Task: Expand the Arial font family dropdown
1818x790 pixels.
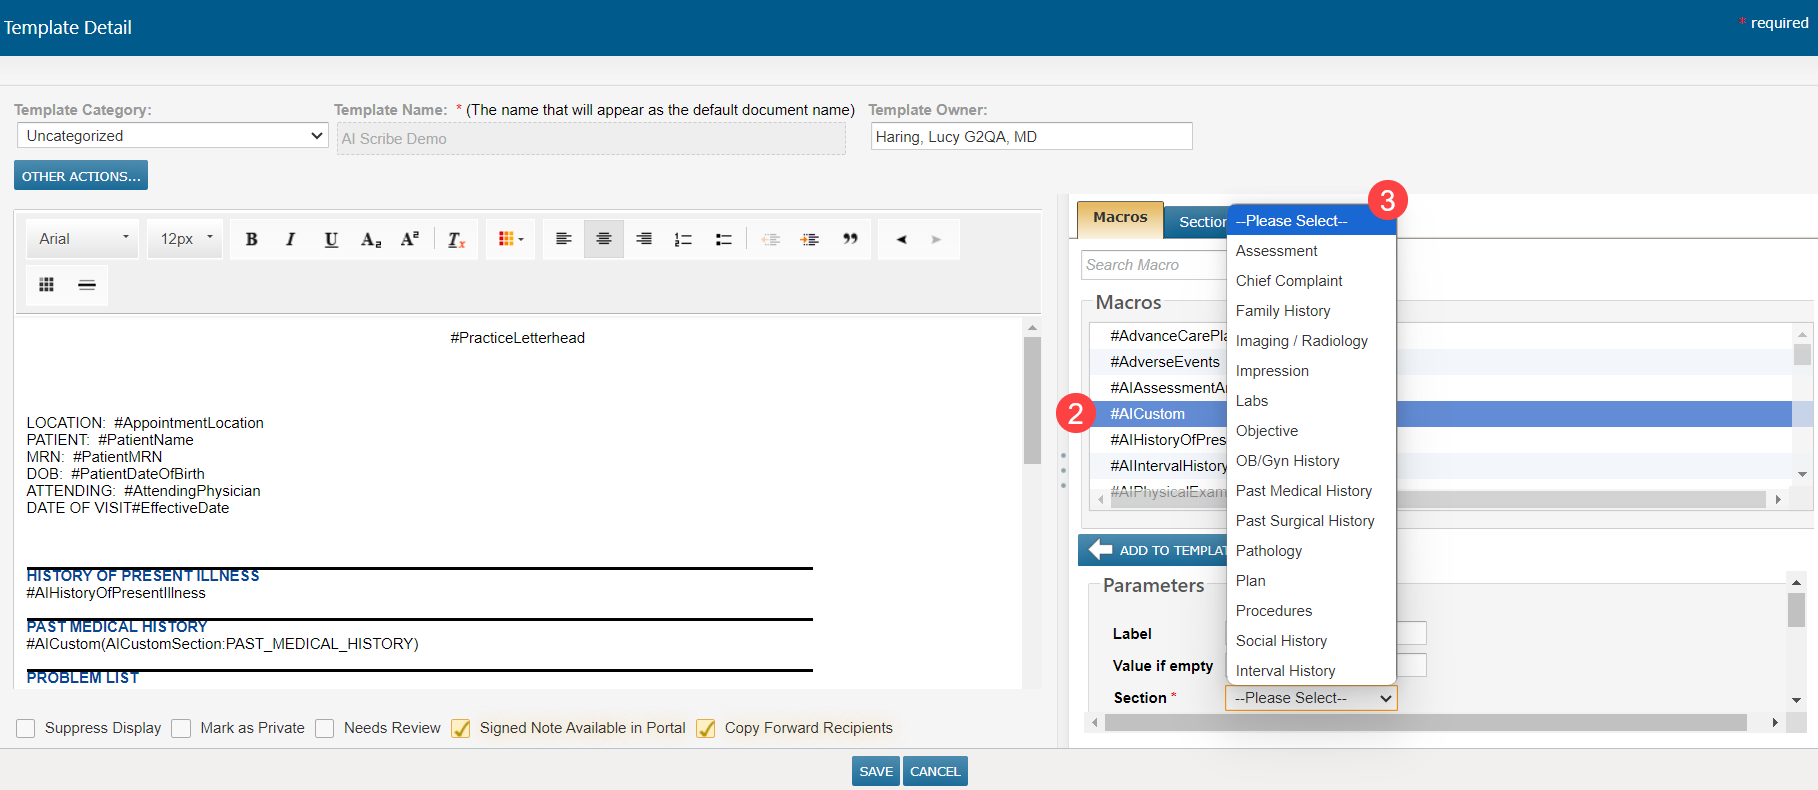Action: [x=84, y=239]
